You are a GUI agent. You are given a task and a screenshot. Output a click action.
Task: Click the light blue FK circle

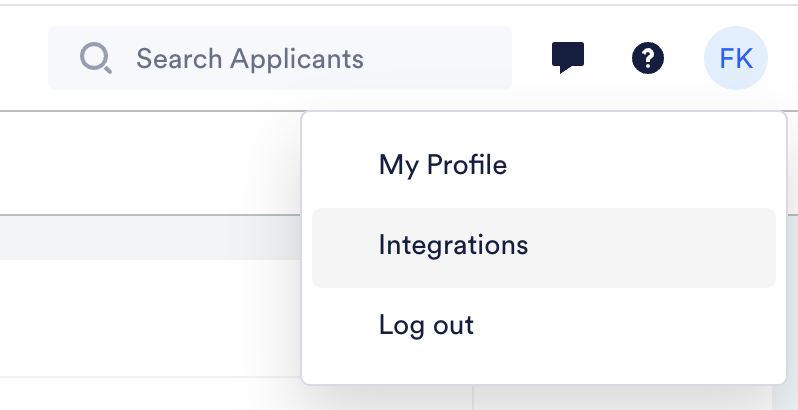pos(735,58)
